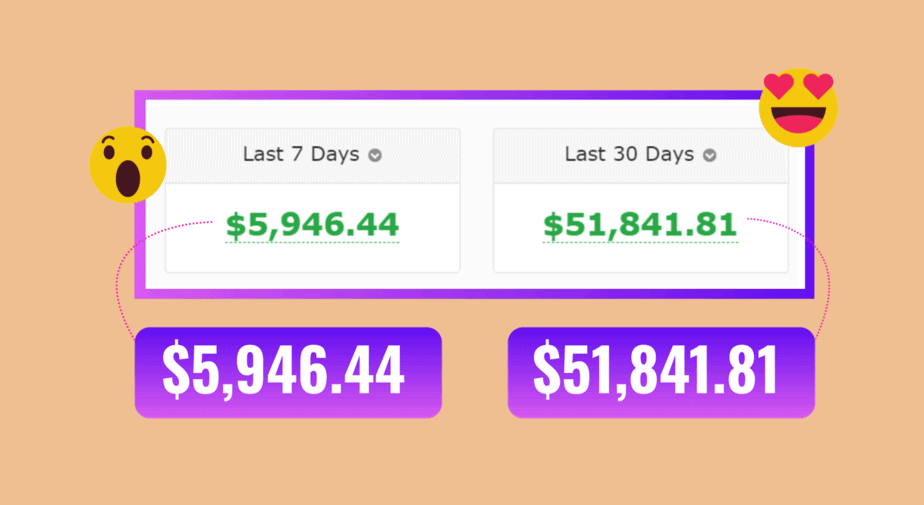Open the green $51,841.81 earnings link
Viewport: 924px width, 505px height.
[x=640, y=225]
